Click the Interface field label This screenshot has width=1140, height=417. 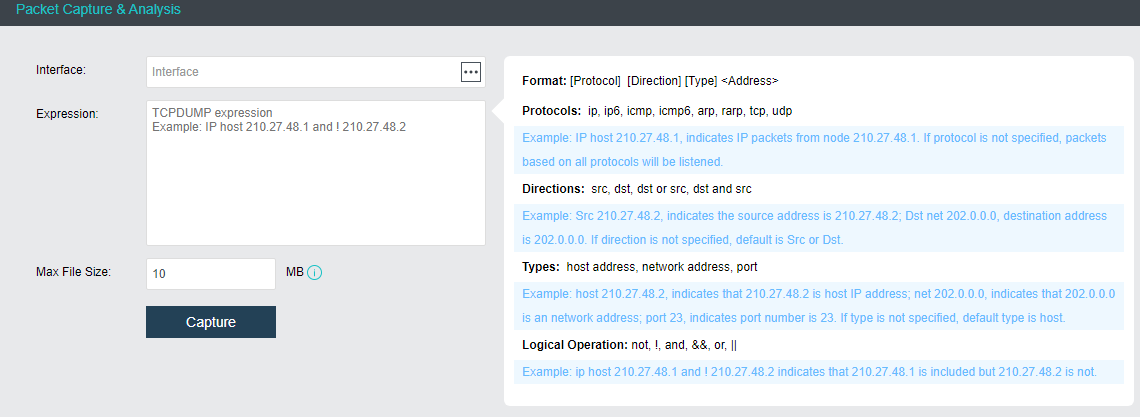coord(61,70)
